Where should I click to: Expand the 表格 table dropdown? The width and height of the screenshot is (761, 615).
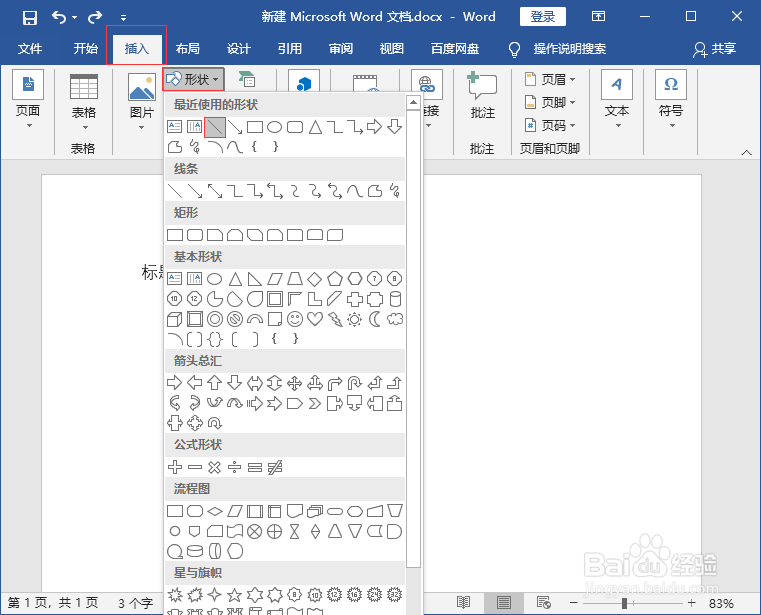point(83,102)
